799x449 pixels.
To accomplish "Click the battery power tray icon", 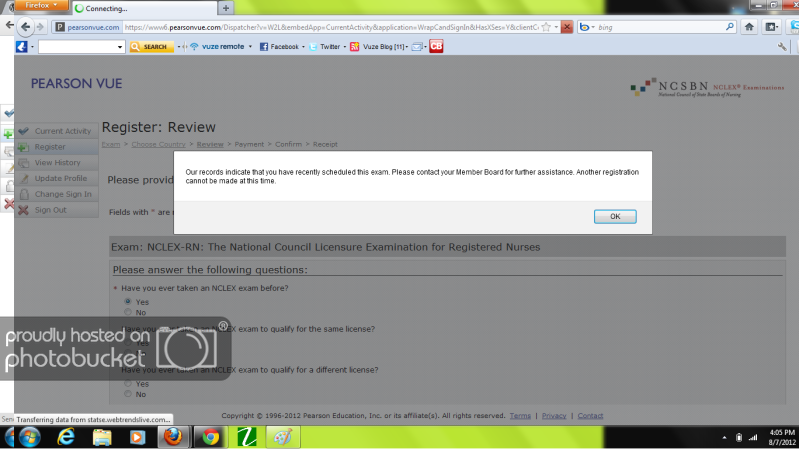I will pyautogui.click(x=739, y=437).
